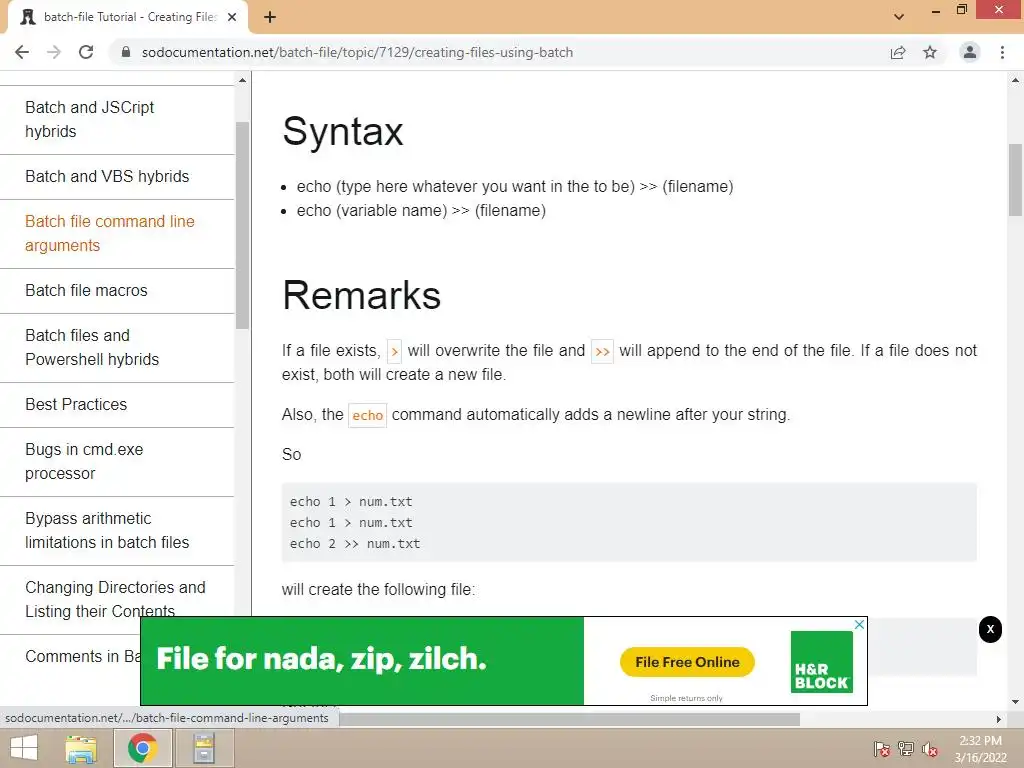
Task: Open Changing Directories and Listing topic
Action: 117,599
